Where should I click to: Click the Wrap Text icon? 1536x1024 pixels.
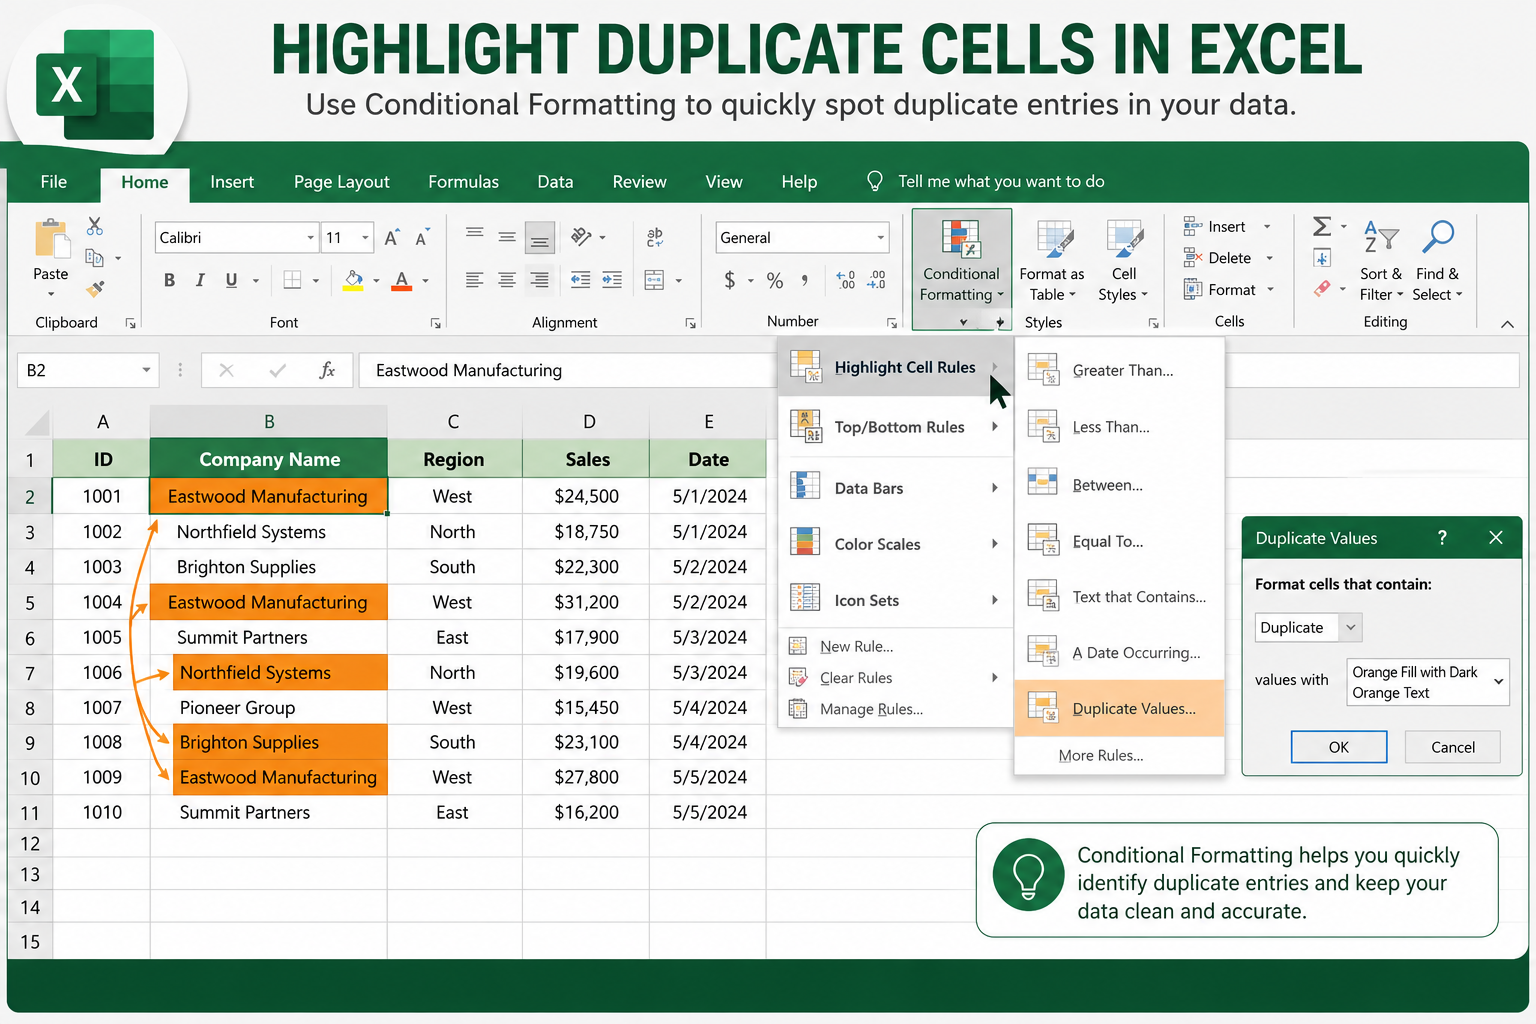(x=655, y=237)
